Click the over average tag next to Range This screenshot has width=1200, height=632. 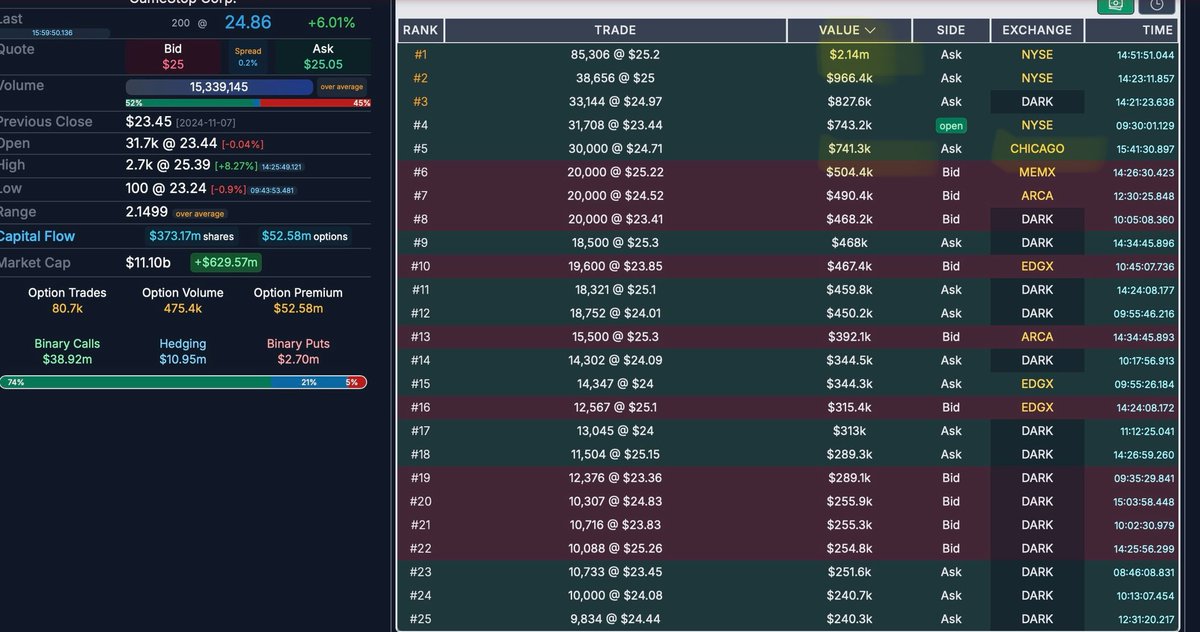[200, 213]
